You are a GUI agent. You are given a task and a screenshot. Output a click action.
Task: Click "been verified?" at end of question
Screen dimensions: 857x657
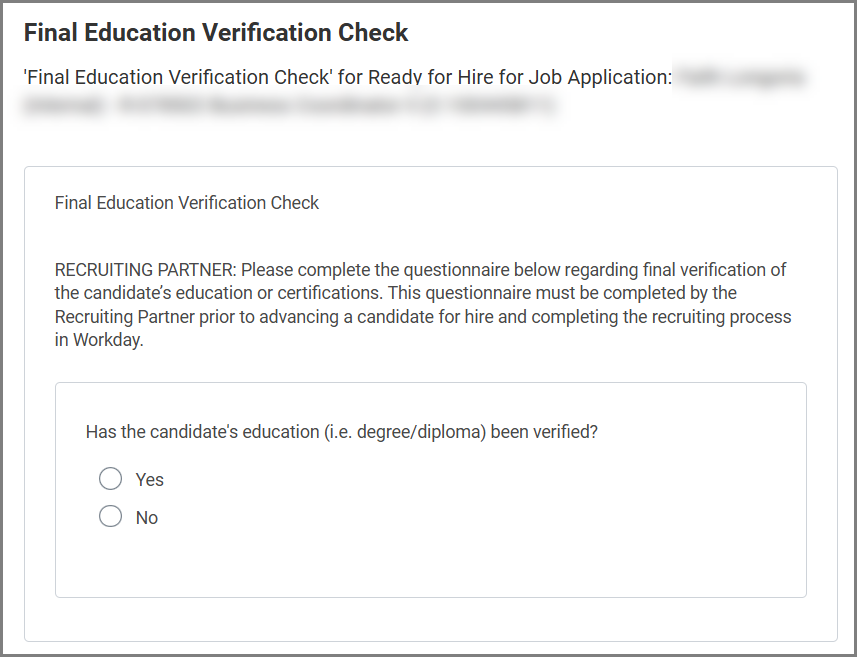click(552, 432)
